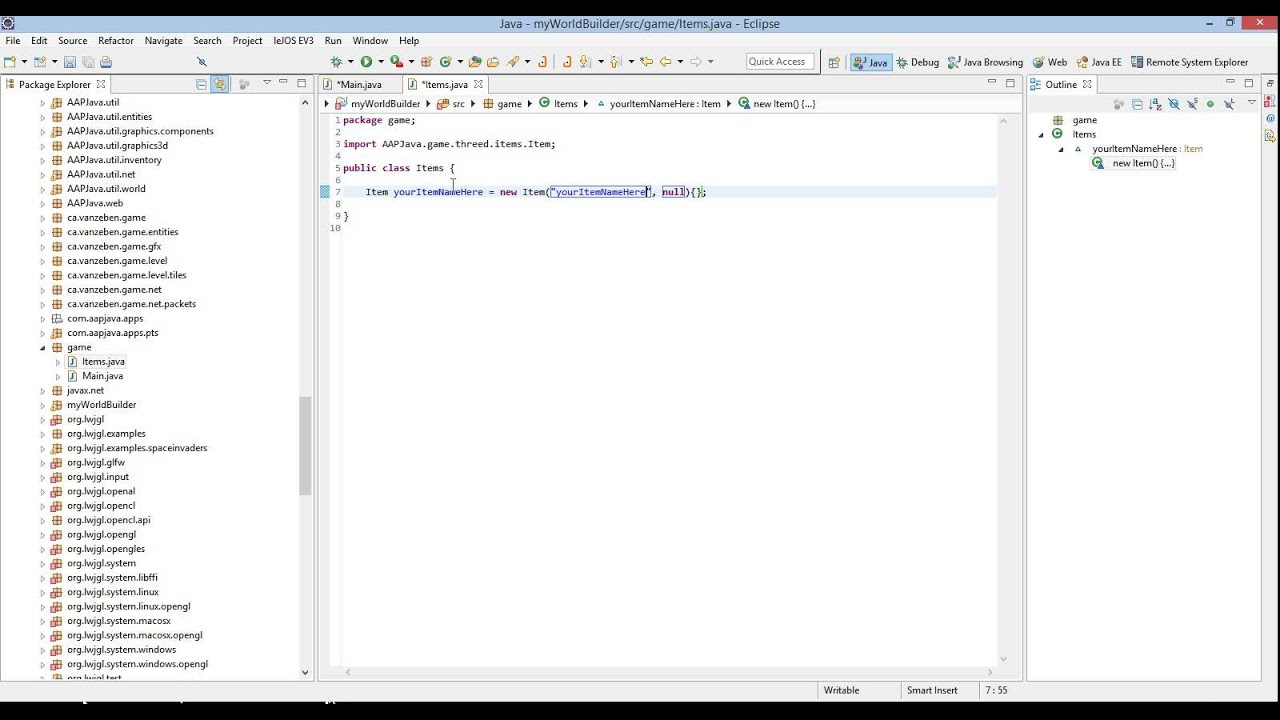Click the green bug Debug icon

click(x=336, y=61)
